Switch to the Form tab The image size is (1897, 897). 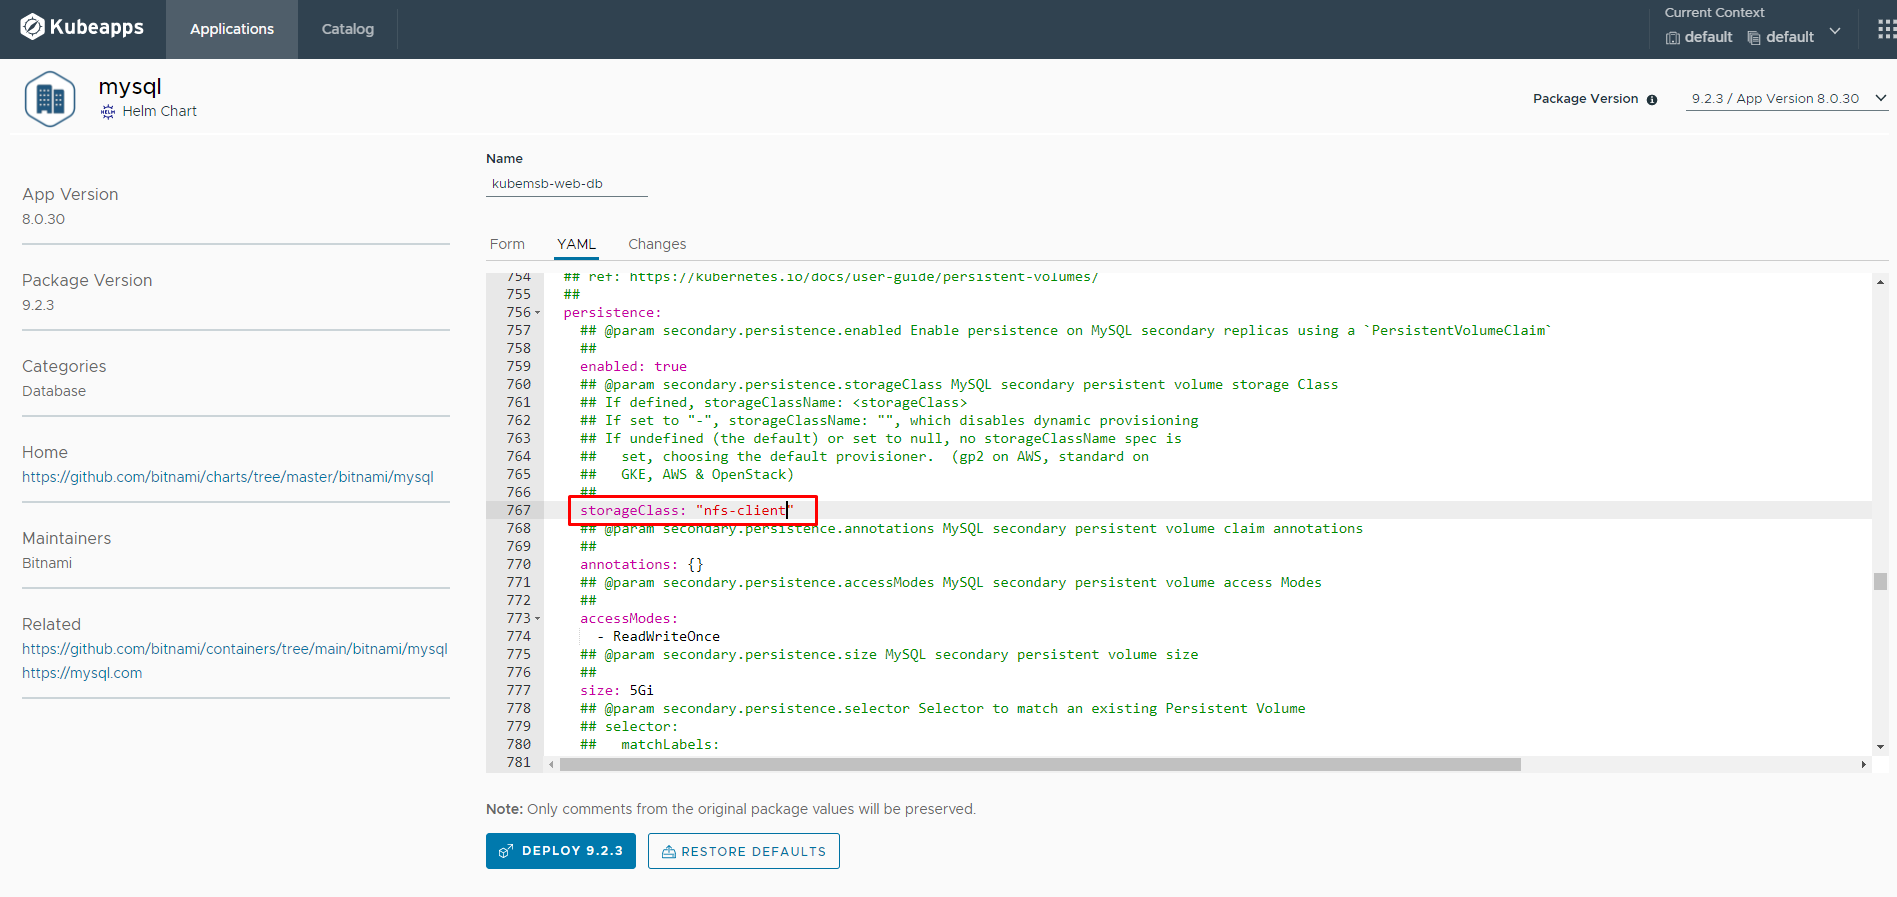click(x=507, y=244)
